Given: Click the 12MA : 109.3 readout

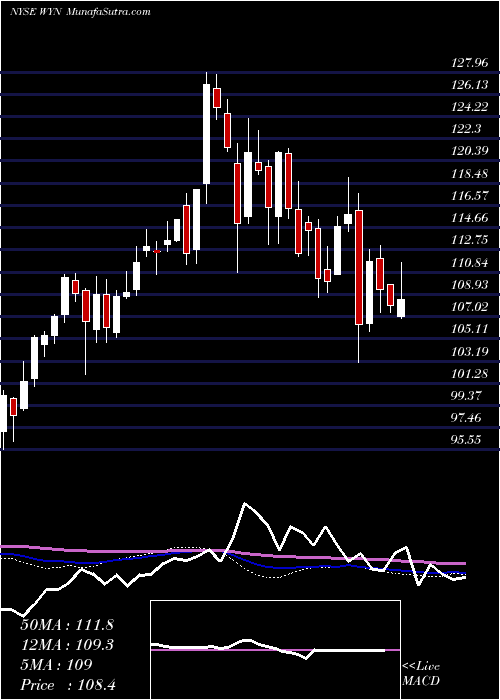Looking at the screenshot, I should (67, 645).
